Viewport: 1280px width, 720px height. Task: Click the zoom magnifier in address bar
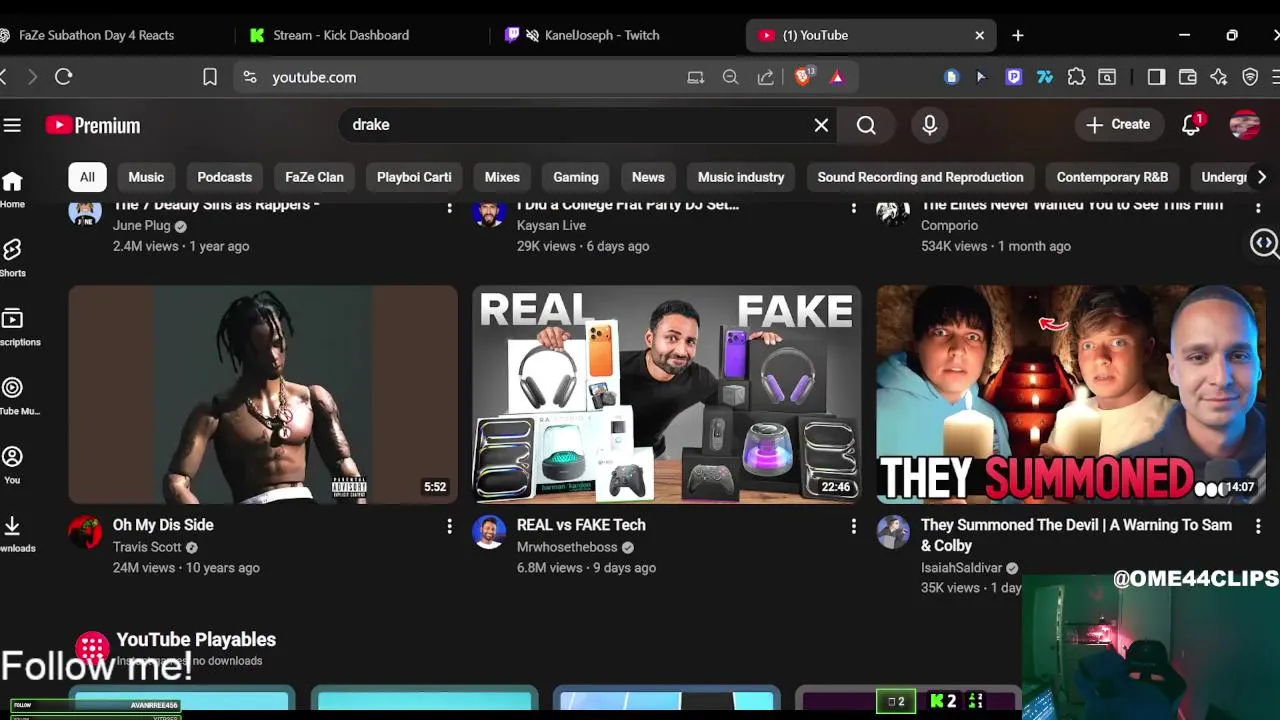click(730, 77)
